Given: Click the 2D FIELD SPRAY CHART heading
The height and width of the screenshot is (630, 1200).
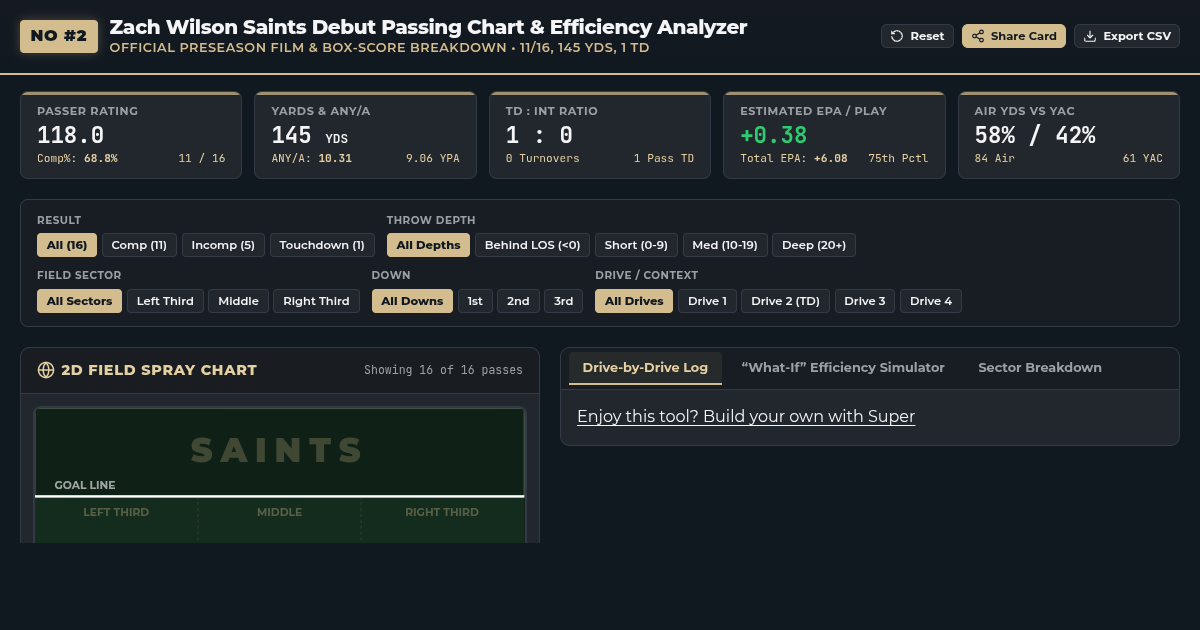Looking at the screenshot, I should [159, 370].
